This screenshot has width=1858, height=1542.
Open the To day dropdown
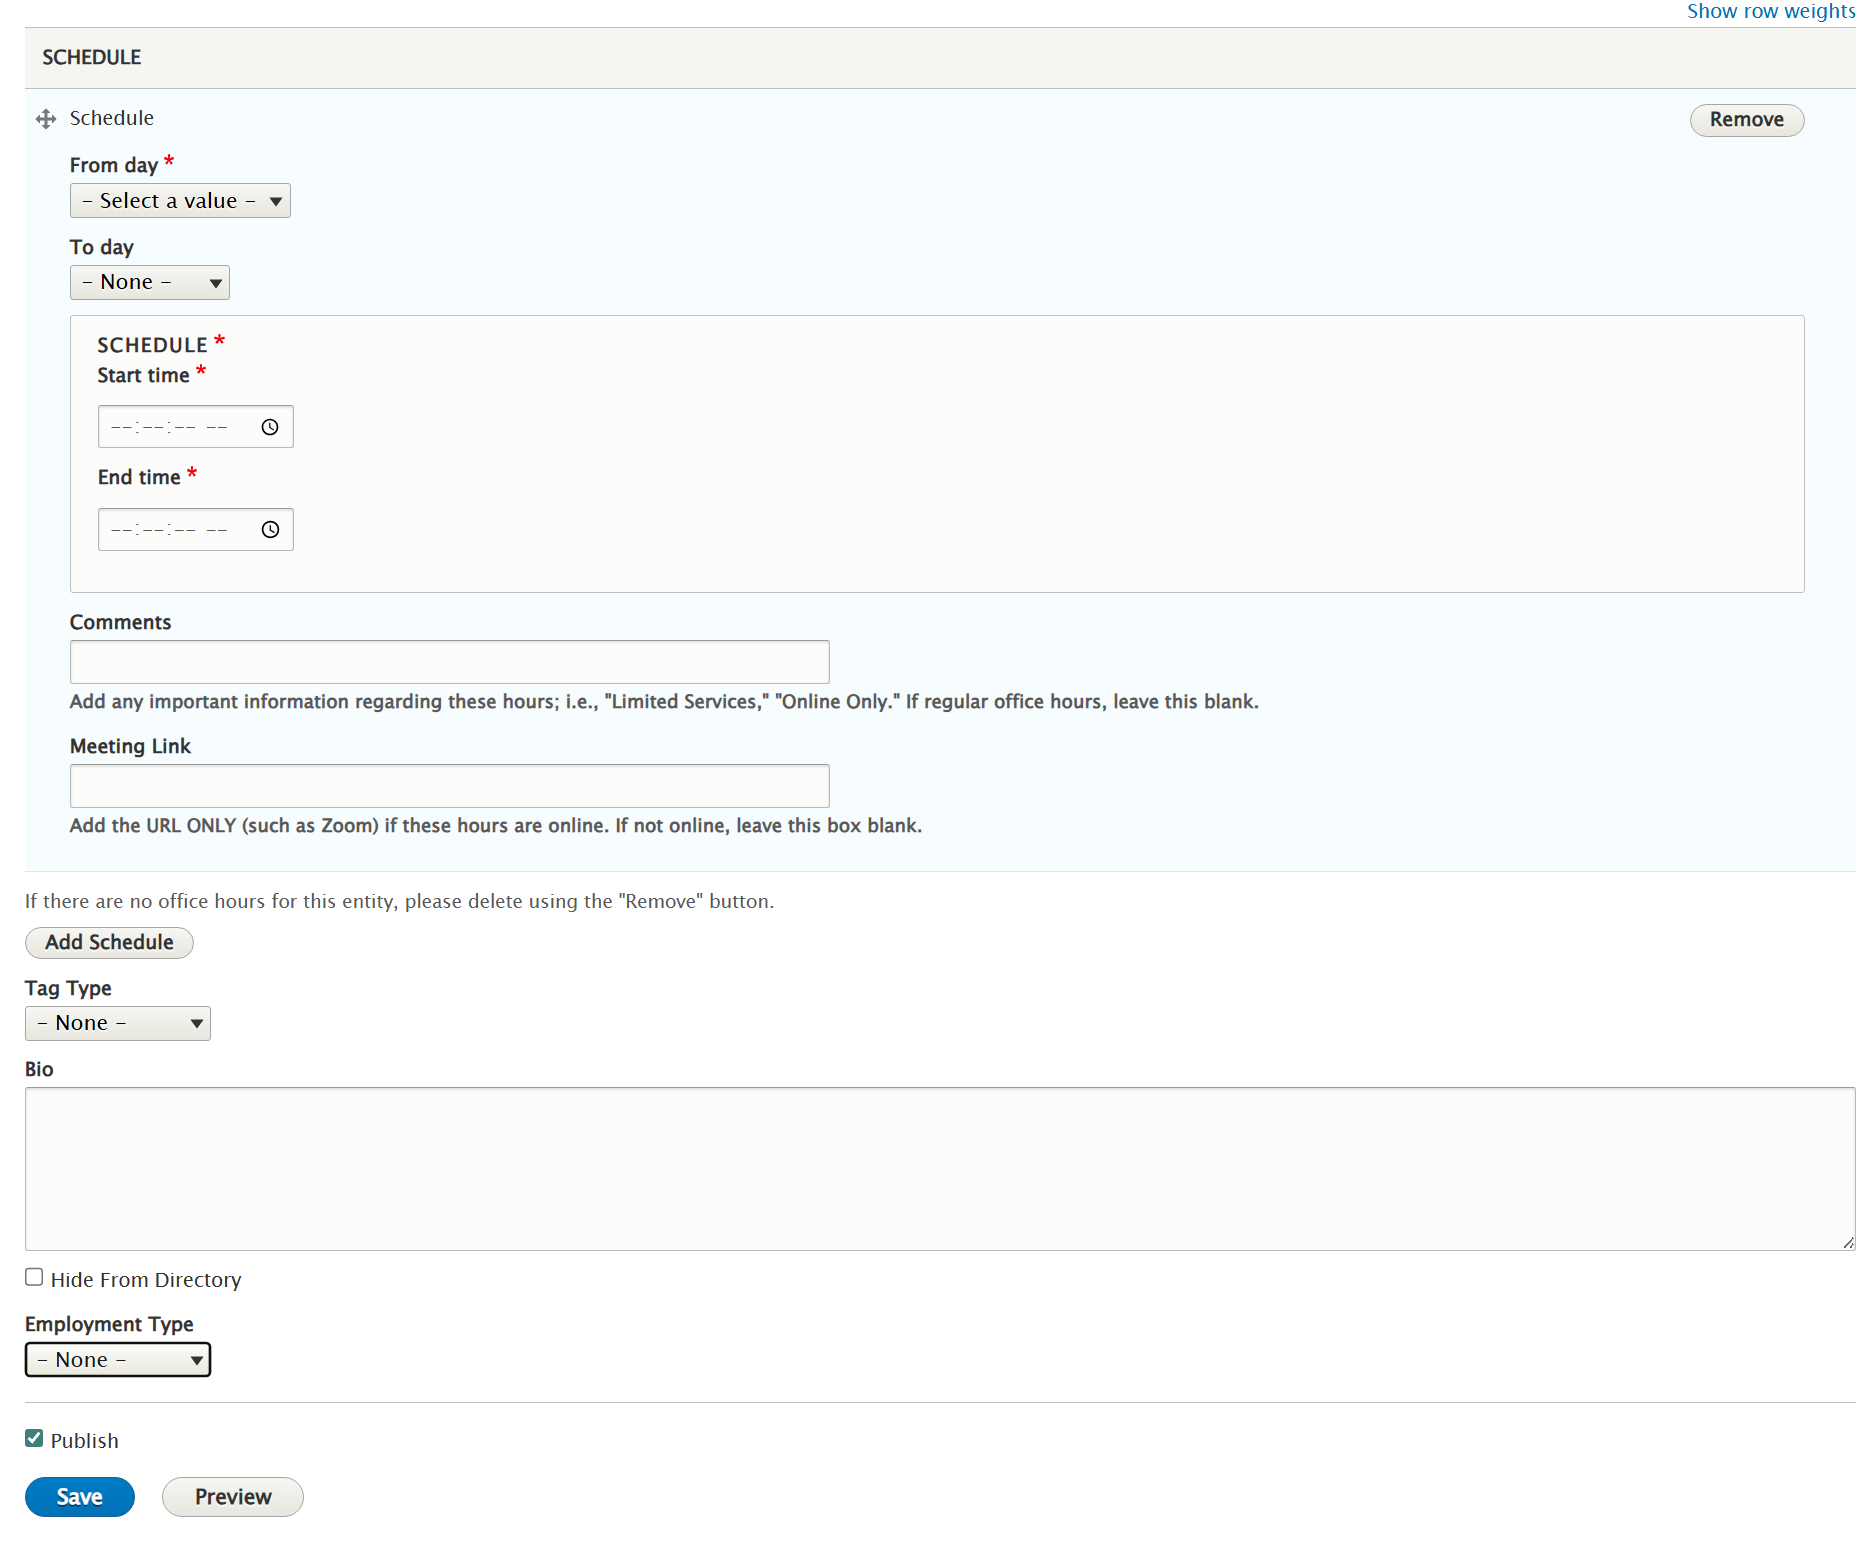click(x=149, y=281)
